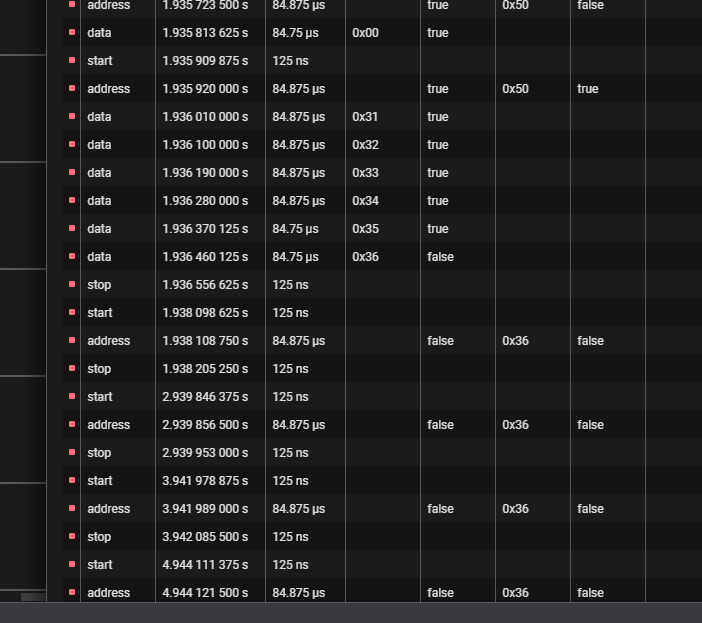
Task: Click timestamp 1.936 280 000 s
Action: (205, 201)
